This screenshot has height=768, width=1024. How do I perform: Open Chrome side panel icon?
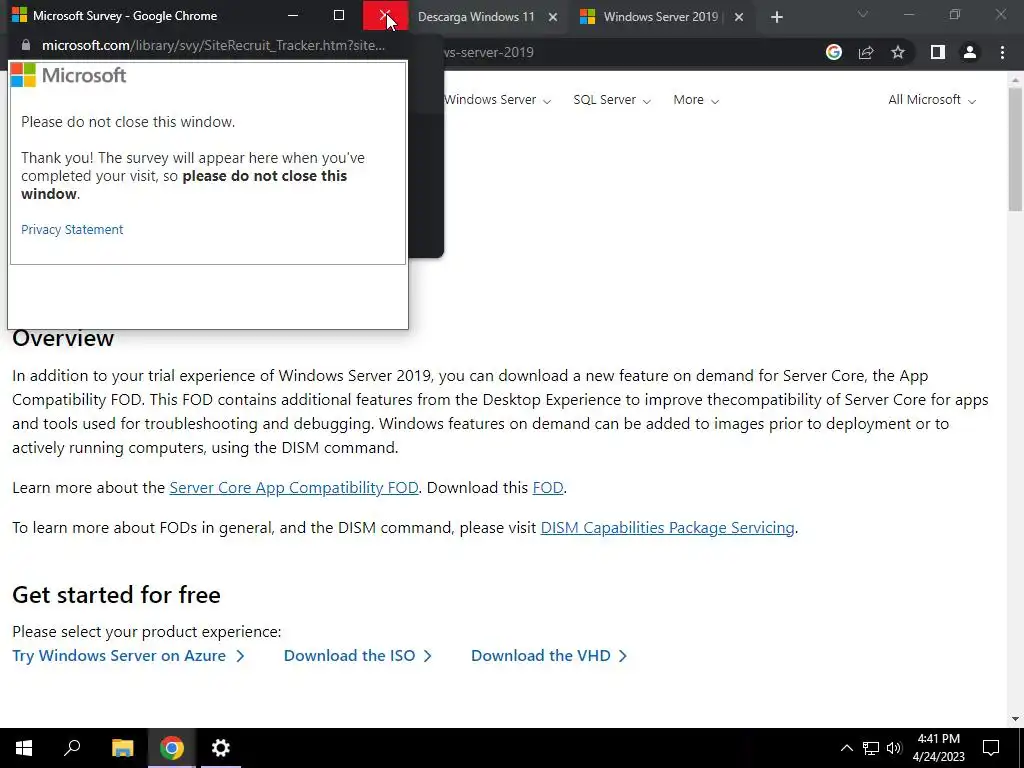tap(938, 52)
